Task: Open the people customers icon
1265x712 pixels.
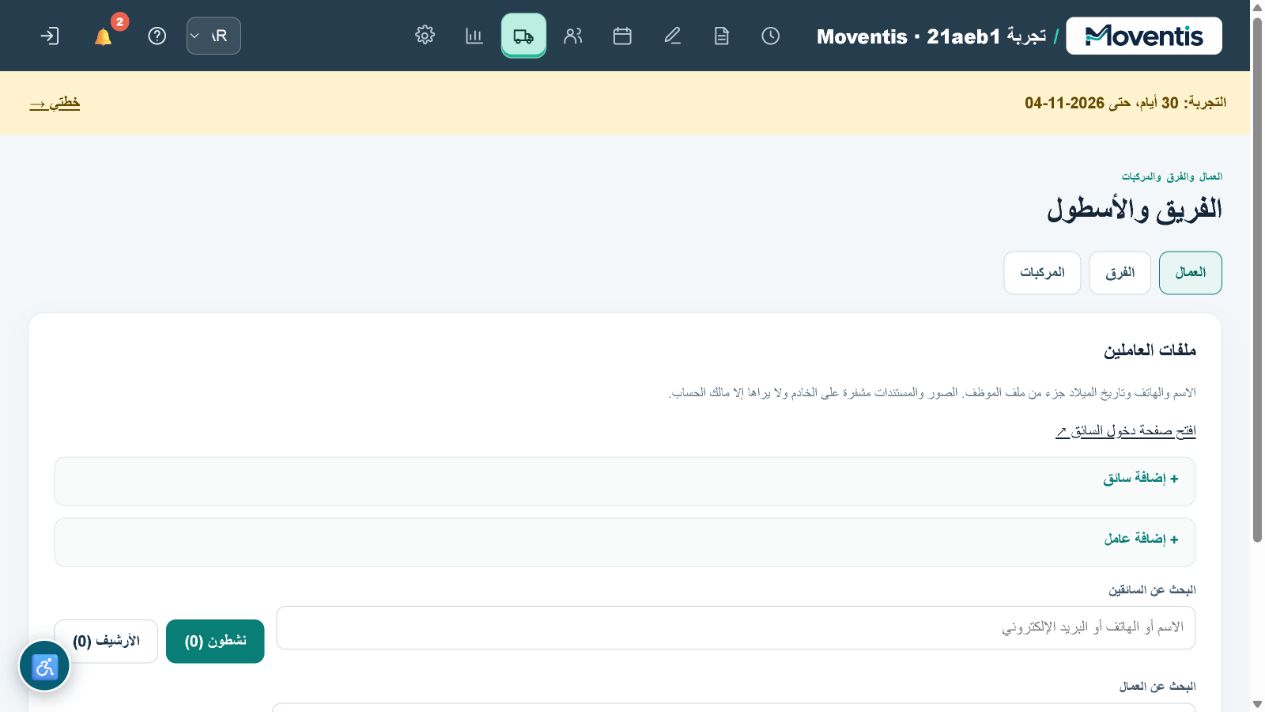Action: 573,36
